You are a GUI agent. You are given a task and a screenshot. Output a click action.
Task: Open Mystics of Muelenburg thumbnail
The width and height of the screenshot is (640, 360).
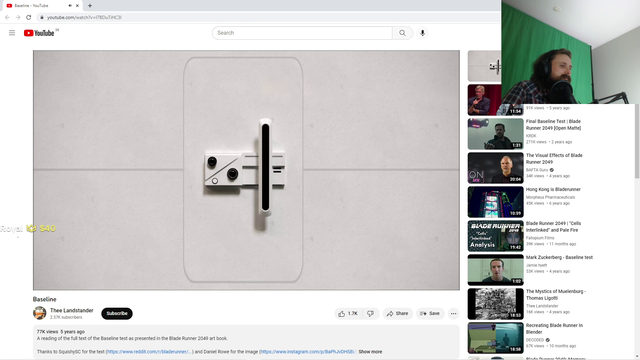pos(496,304)
